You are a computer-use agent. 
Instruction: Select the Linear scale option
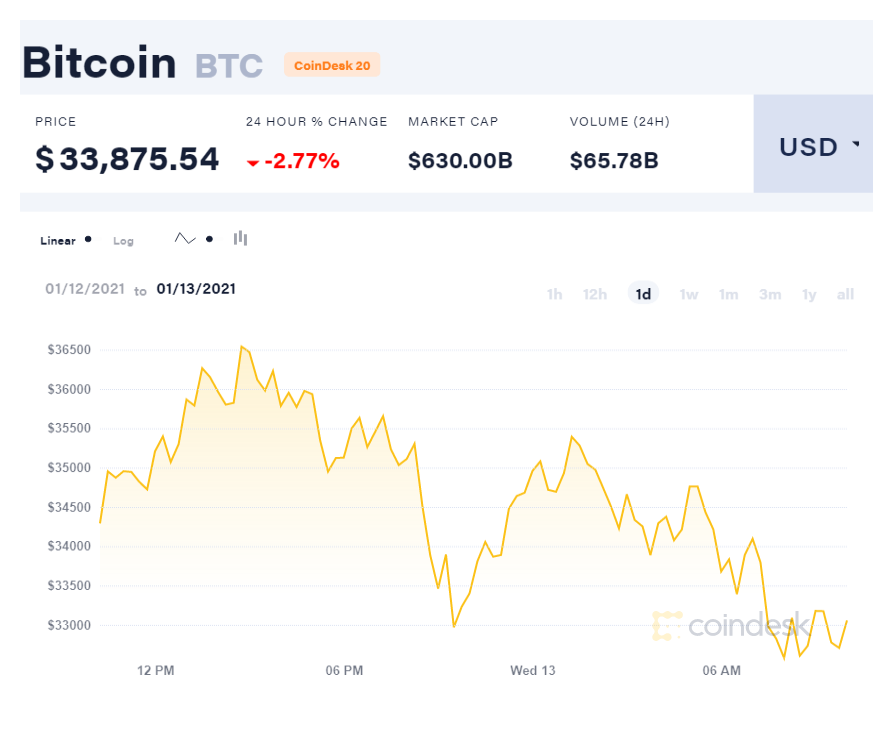click(58, 241)
